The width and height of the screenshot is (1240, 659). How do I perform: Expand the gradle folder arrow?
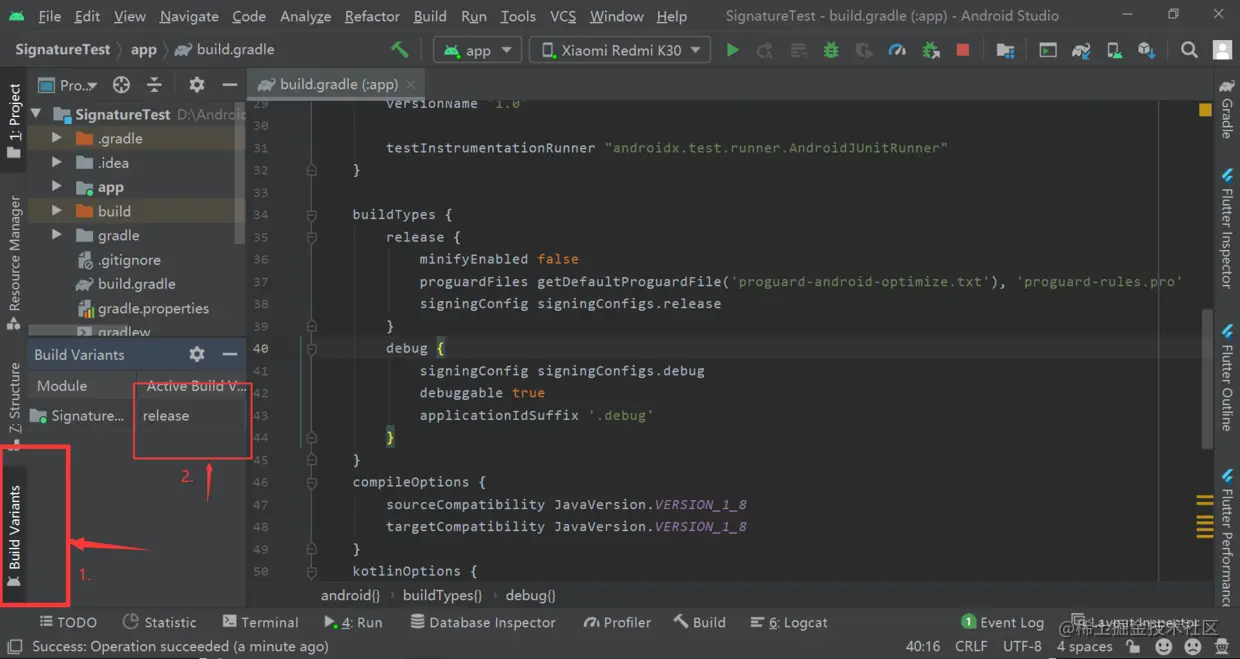pos(57,236)
